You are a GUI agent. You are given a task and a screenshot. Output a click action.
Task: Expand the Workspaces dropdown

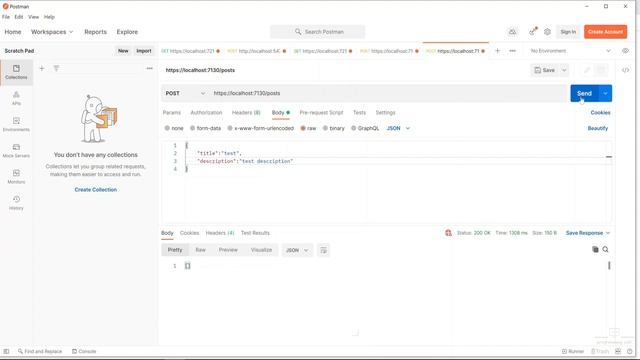click(x=52, y=32)
